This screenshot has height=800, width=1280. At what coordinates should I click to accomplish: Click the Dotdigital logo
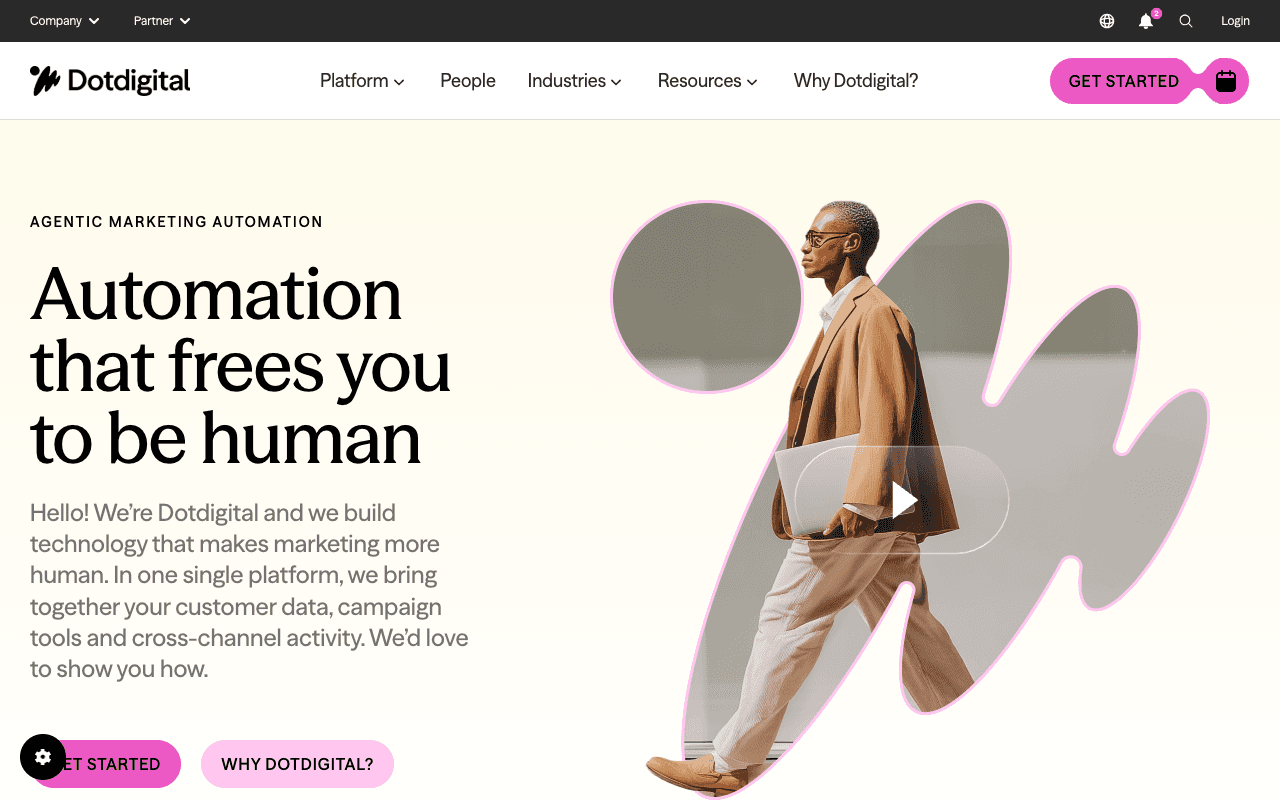(x=110, y=81)
